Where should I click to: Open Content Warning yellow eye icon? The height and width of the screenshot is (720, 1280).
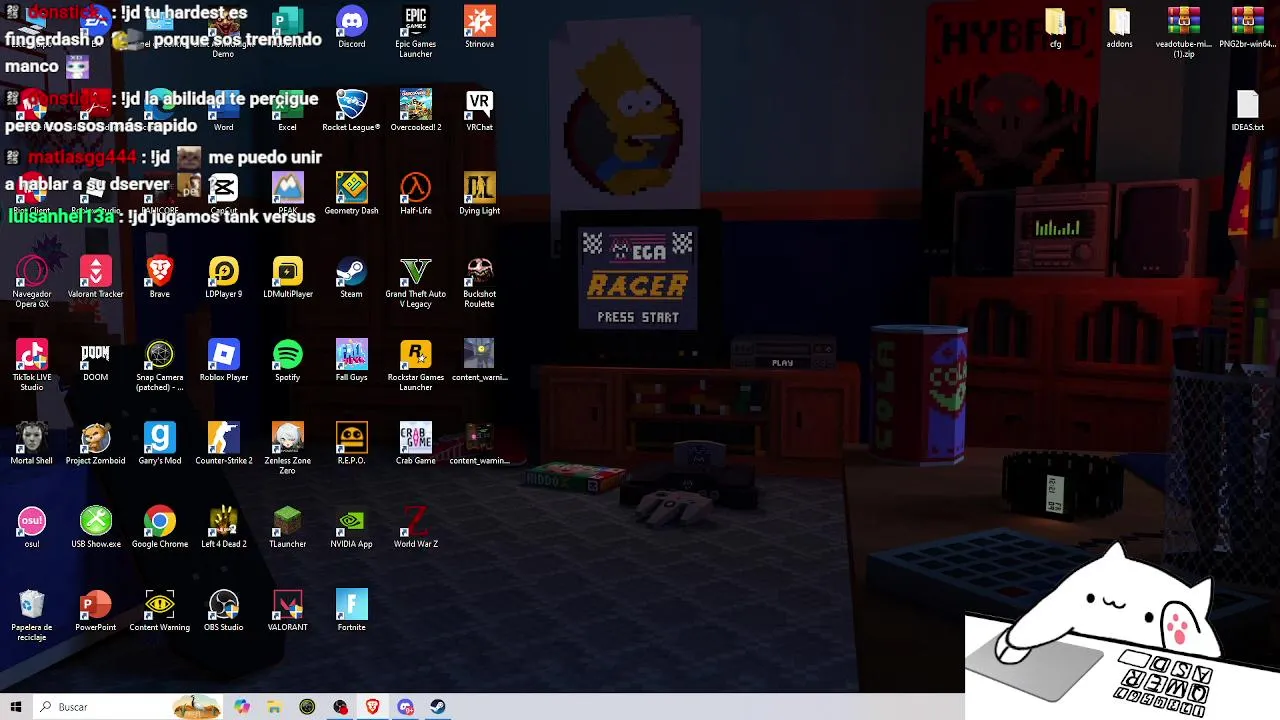click(x=159, y=610)
